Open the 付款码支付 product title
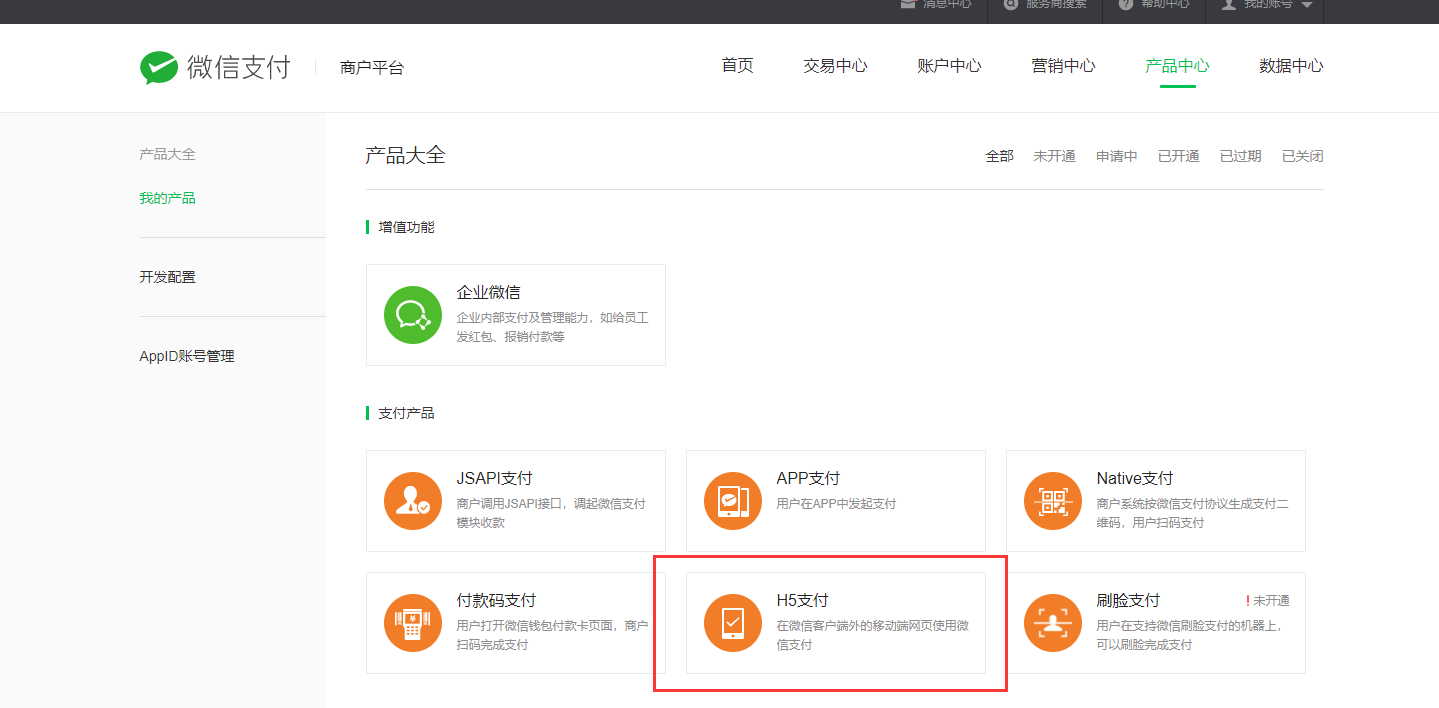Viewport: 1439px width, 708px height. coord(496,601)
